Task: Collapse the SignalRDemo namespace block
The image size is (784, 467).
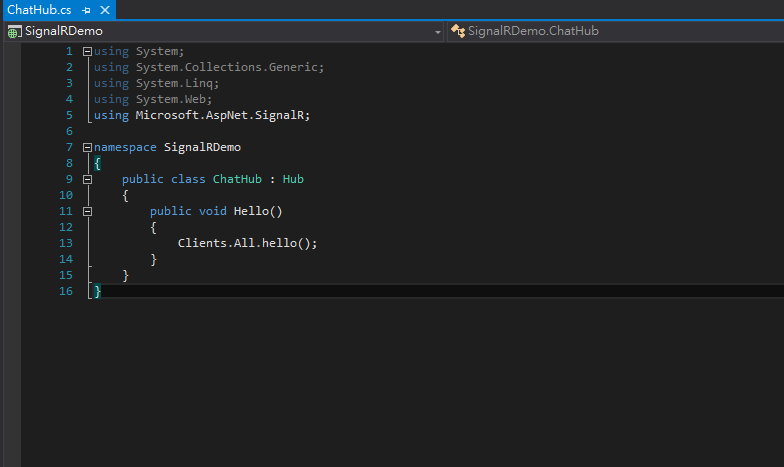Action: pyautogui.click(x=88, y=147)
